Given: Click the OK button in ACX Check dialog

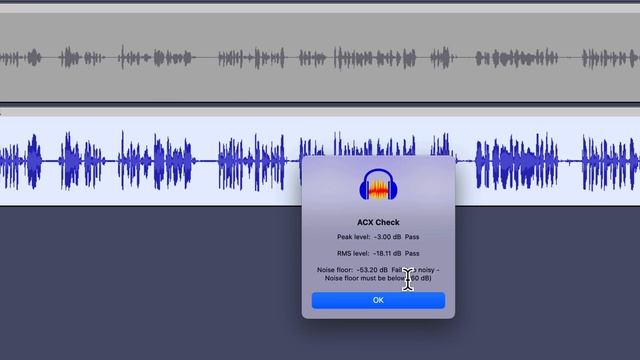Looking at the screenshot, I should pyautogui.click(x=378, y=300).
